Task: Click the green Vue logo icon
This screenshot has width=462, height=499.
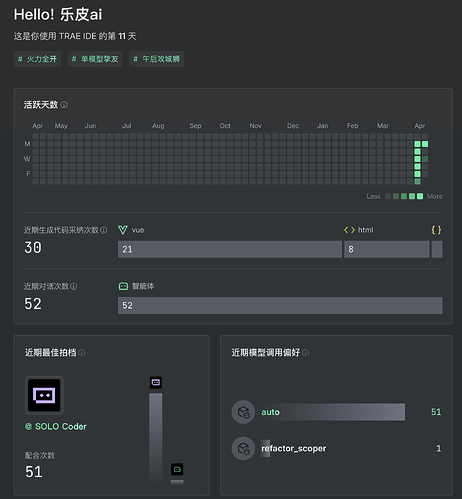Action: point(123,230)
